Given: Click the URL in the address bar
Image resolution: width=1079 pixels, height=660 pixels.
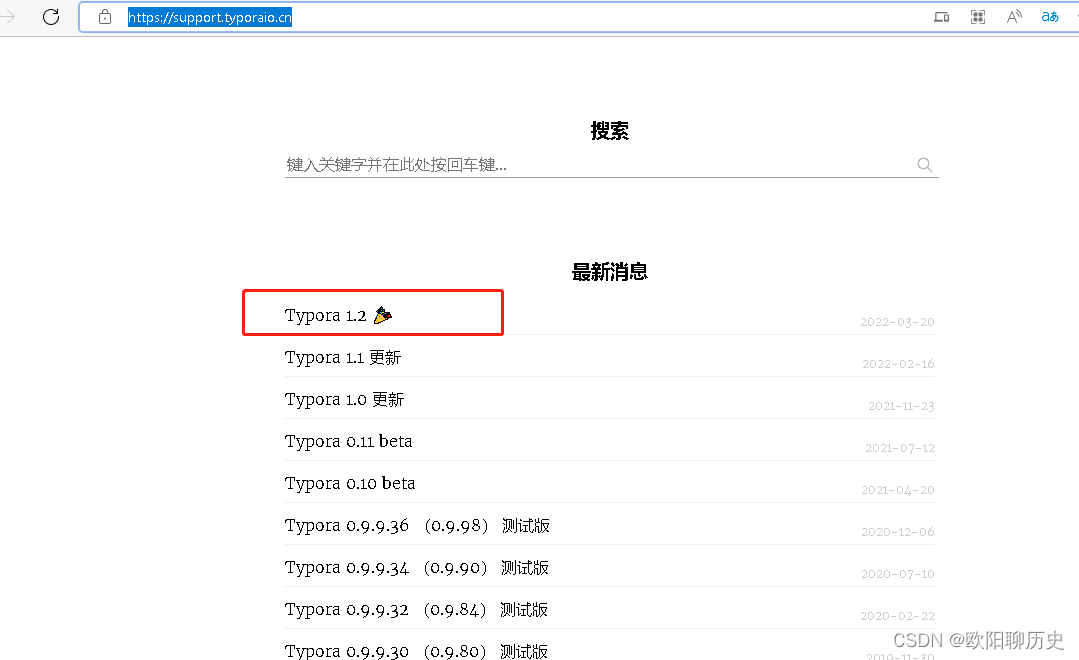Looking at the screenshot, I should coord(210,17).
